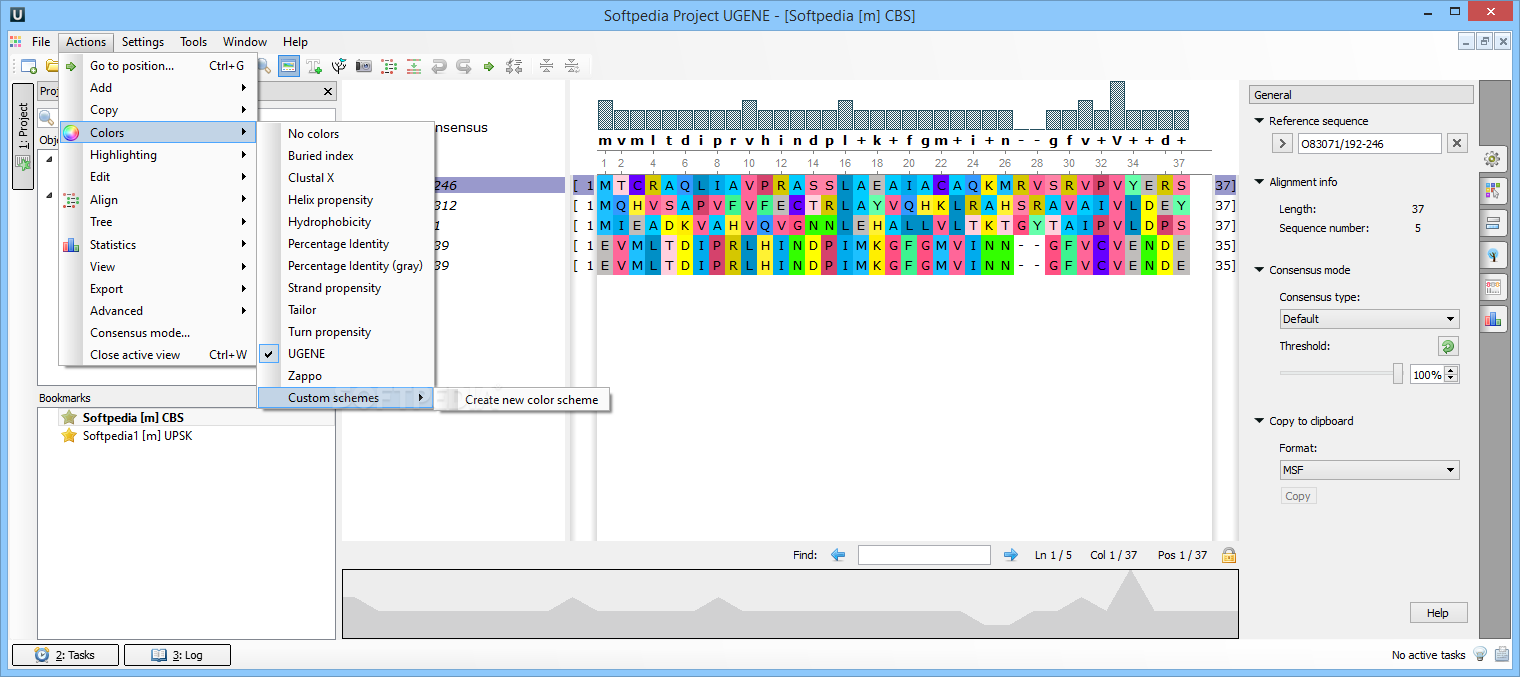Click the green go-to arrow toolbar icon
The width and height of the screenshot is (1520, 677).
(x=489, y=66)
